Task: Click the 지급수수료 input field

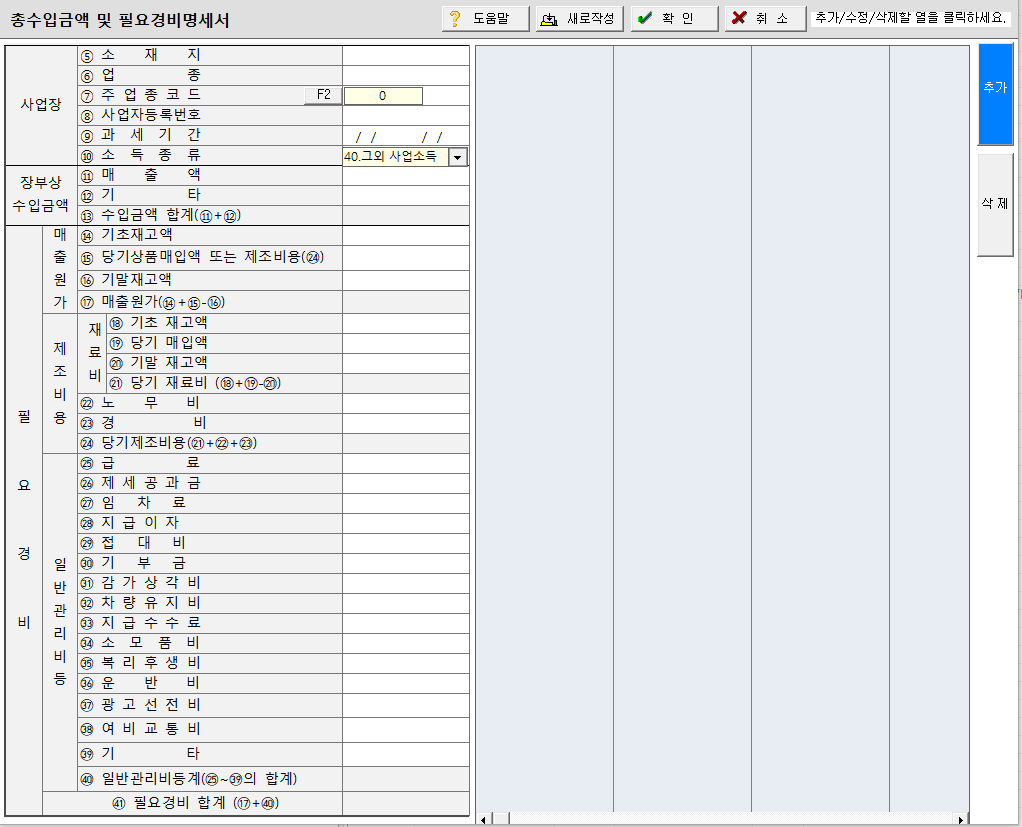Action: tap(405, 624)
